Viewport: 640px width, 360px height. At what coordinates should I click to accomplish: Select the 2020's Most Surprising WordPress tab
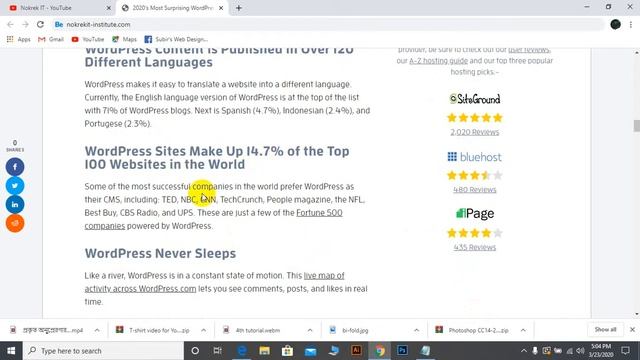(171, 8)
